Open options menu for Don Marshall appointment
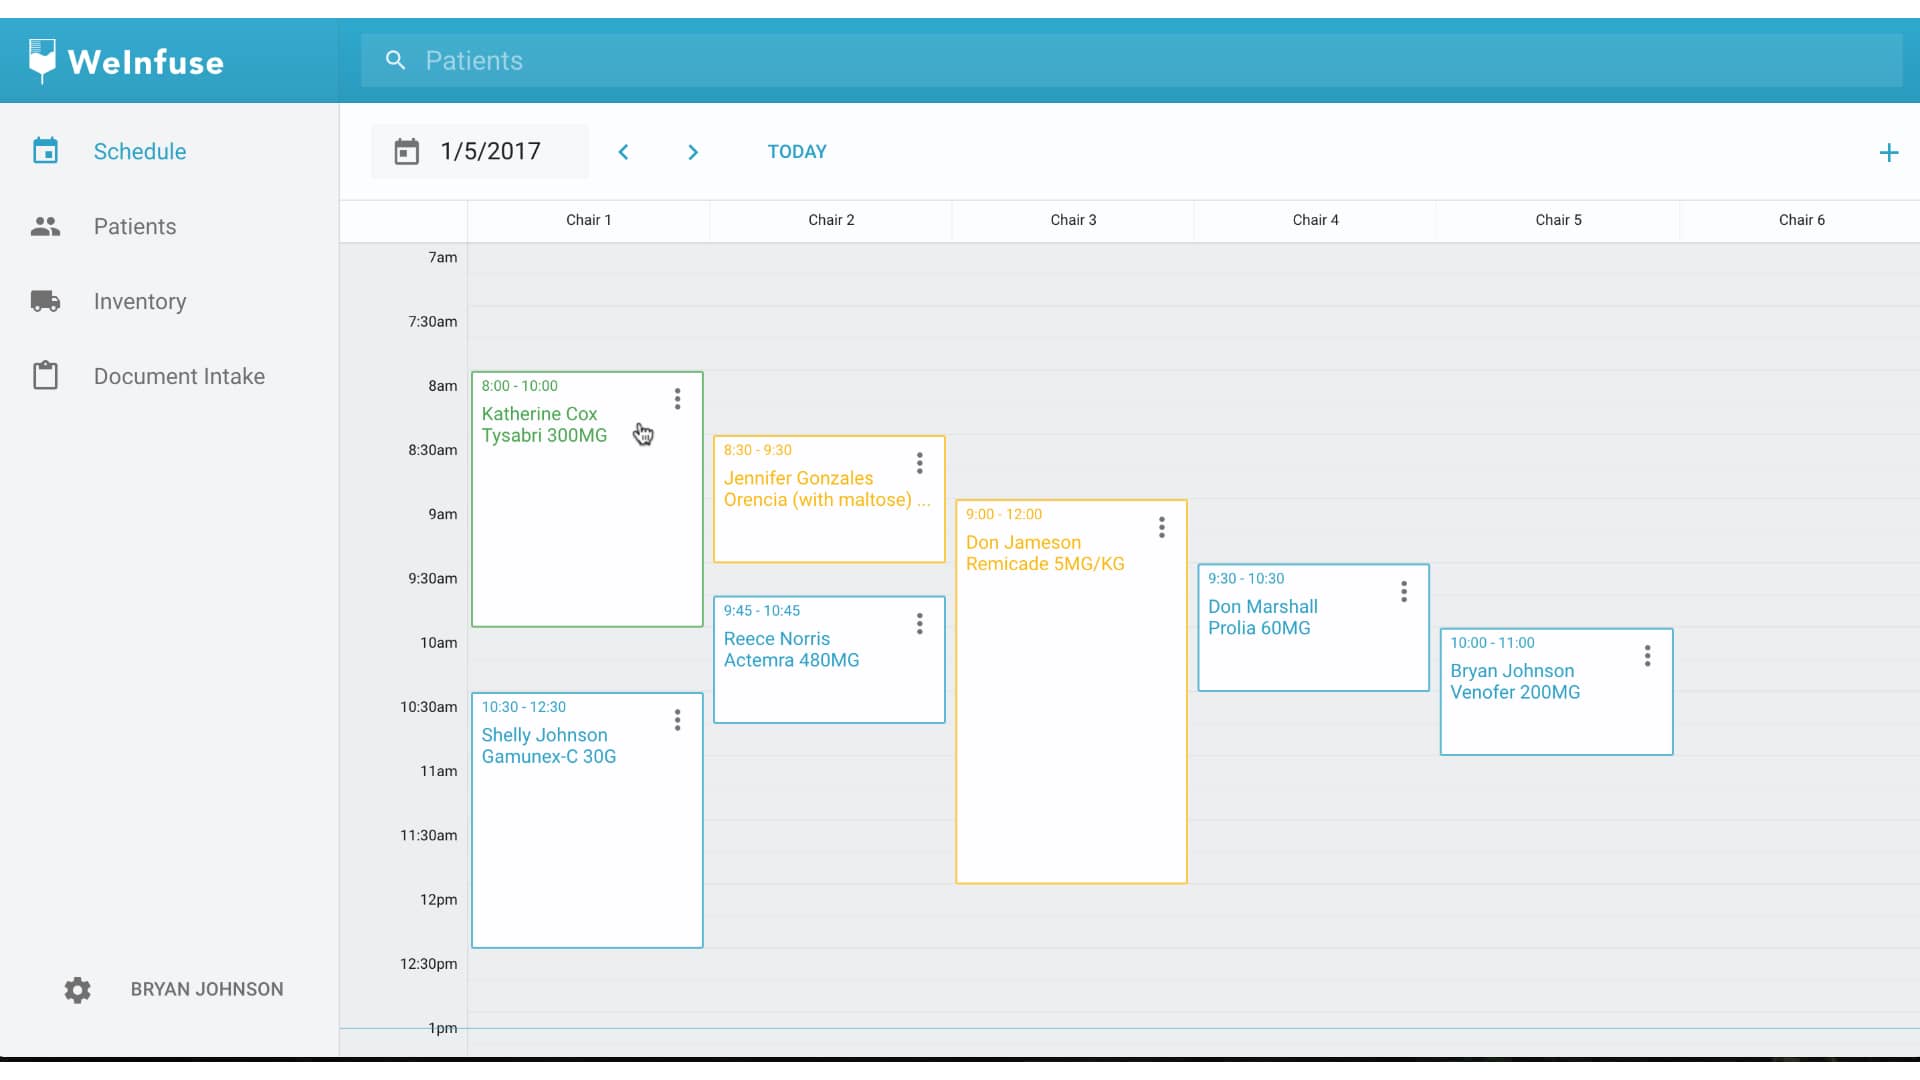Viewport: 1920px width, 1080px height. (1403, 591)
